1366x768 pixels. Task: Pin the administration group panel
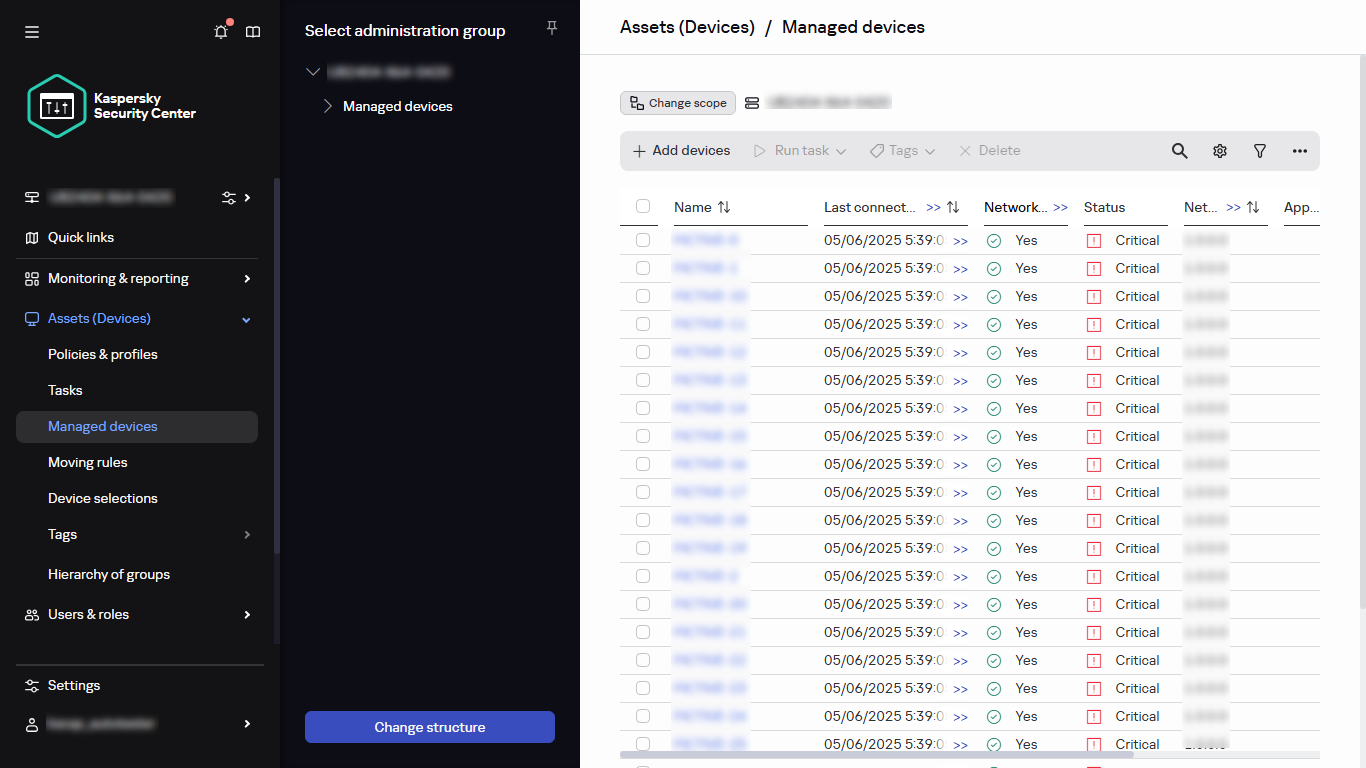[x=551, y=28]
